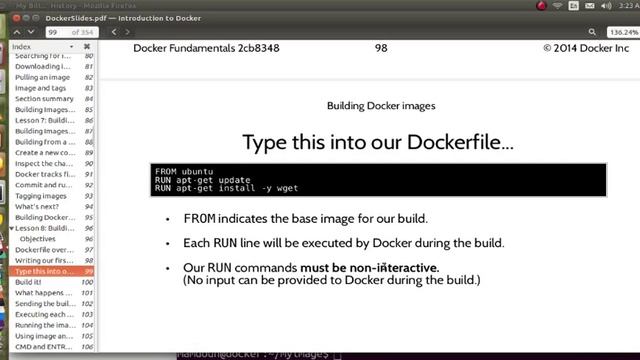The image size is (640, 360).
Task: Click 'Building Docker images' heading text
Action: point(381,106)
